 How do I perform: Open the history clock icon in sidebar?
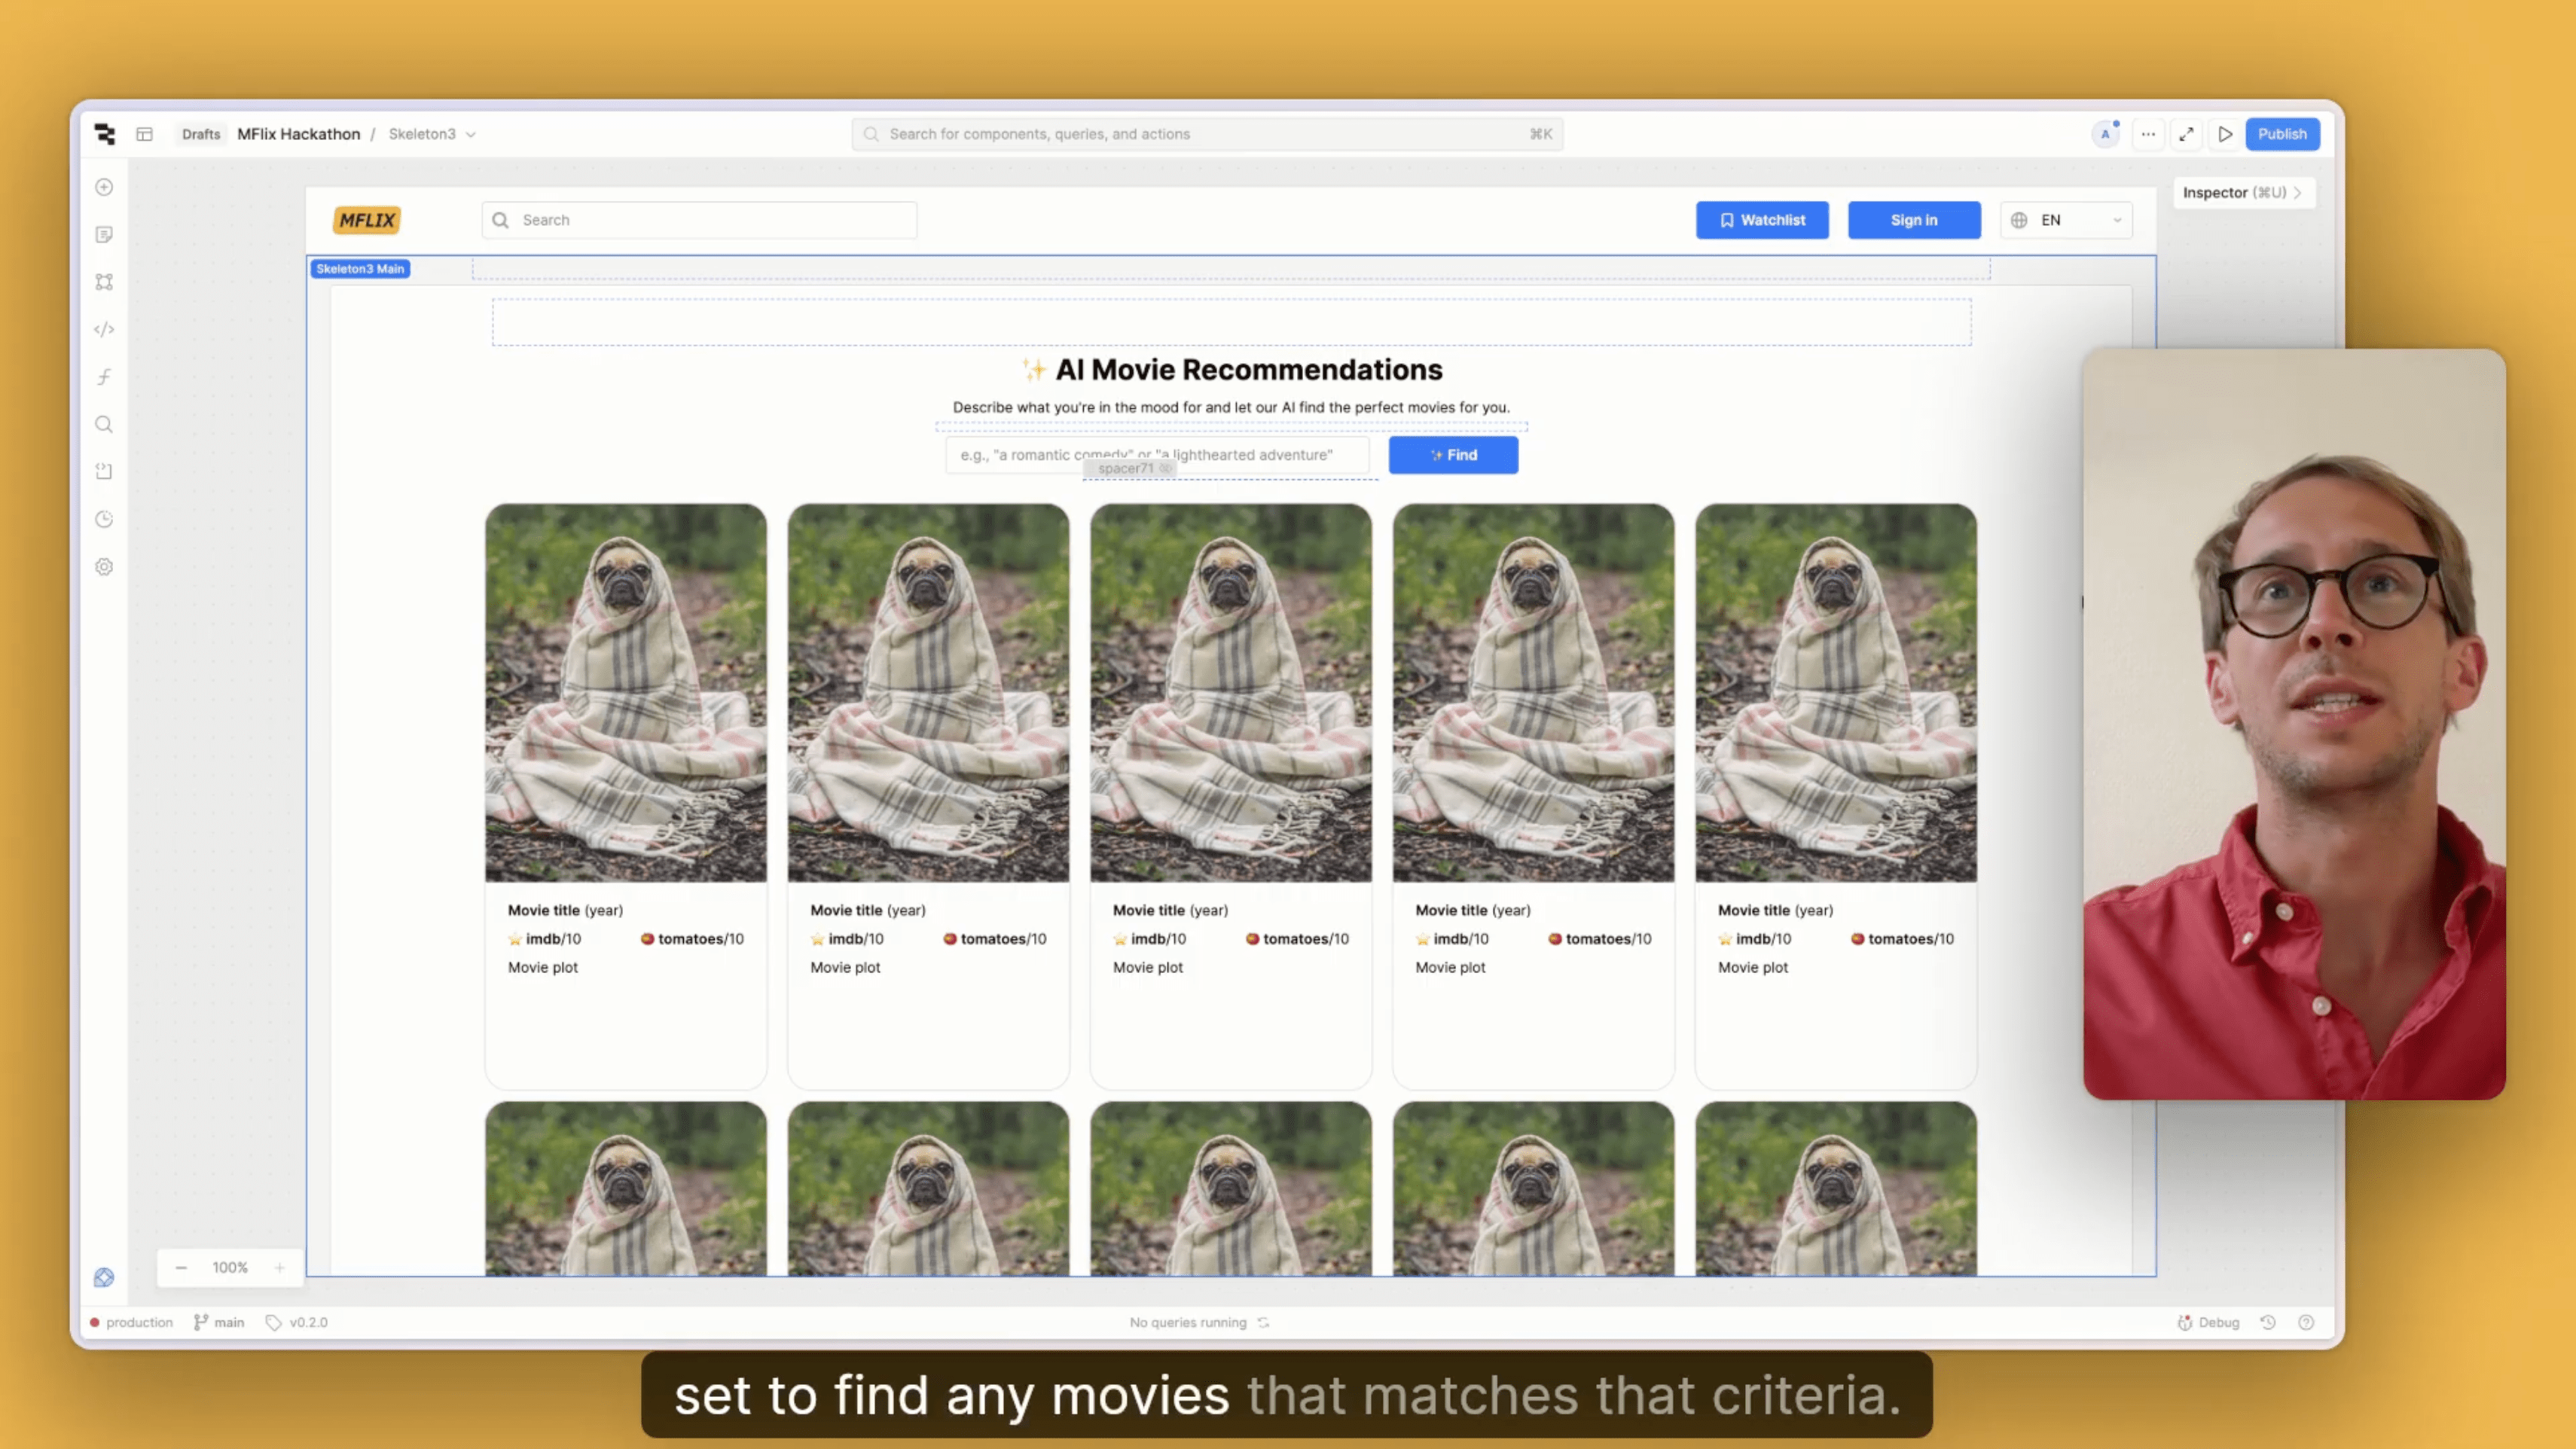(104, 519)
